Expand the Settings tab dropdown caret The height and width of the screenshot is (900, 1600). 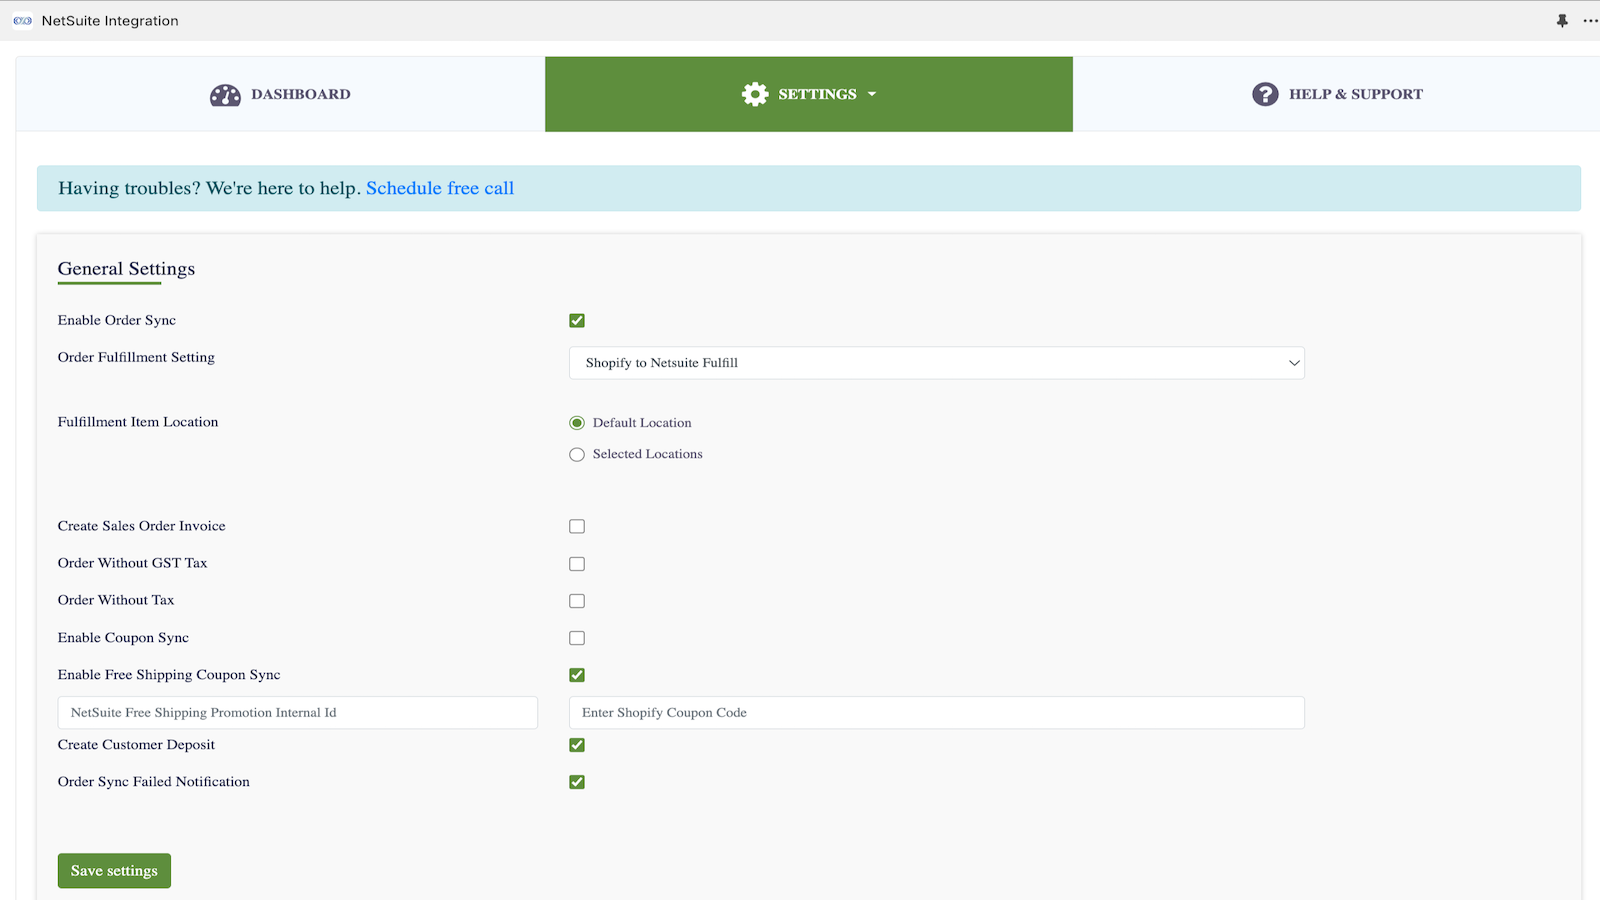(x=872, y=94)
